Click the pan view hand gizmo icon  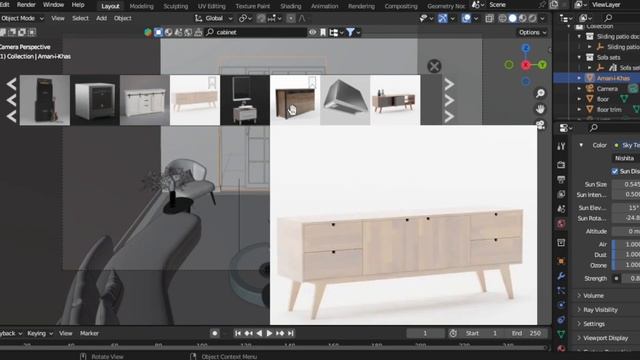540,109
